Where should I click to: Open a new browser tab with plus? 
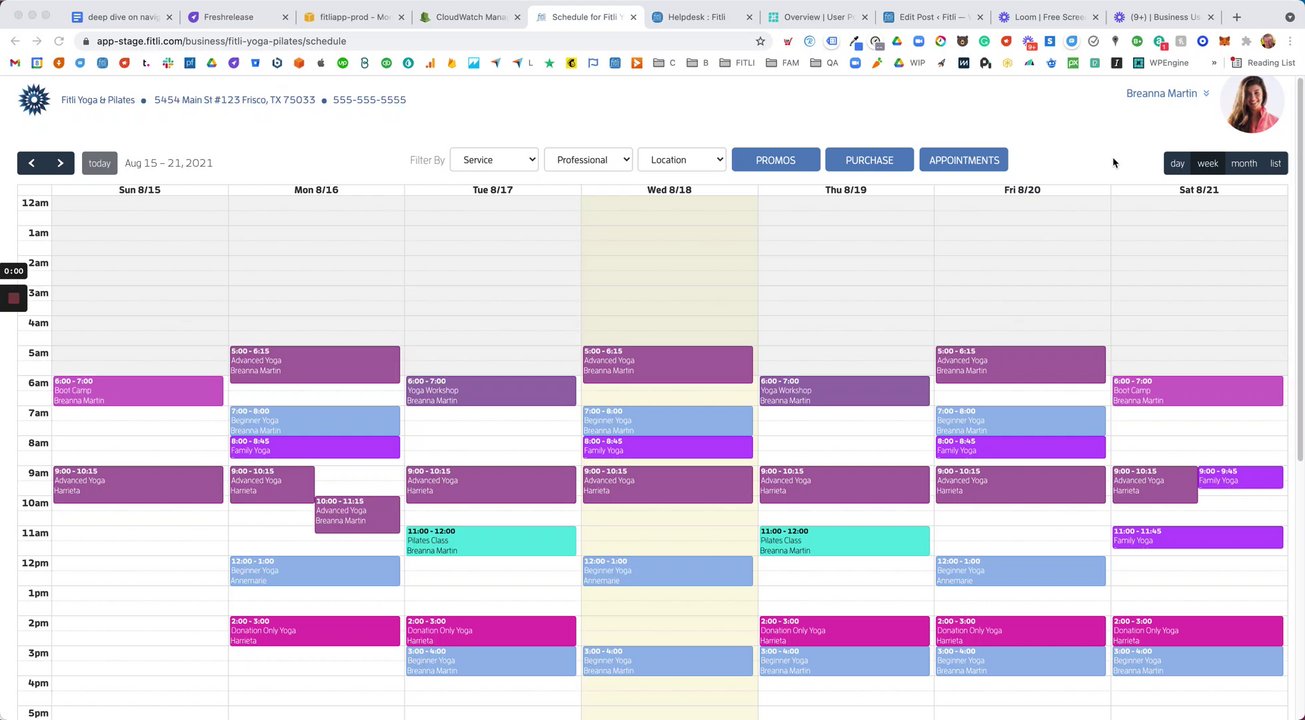pos(1237,17)
